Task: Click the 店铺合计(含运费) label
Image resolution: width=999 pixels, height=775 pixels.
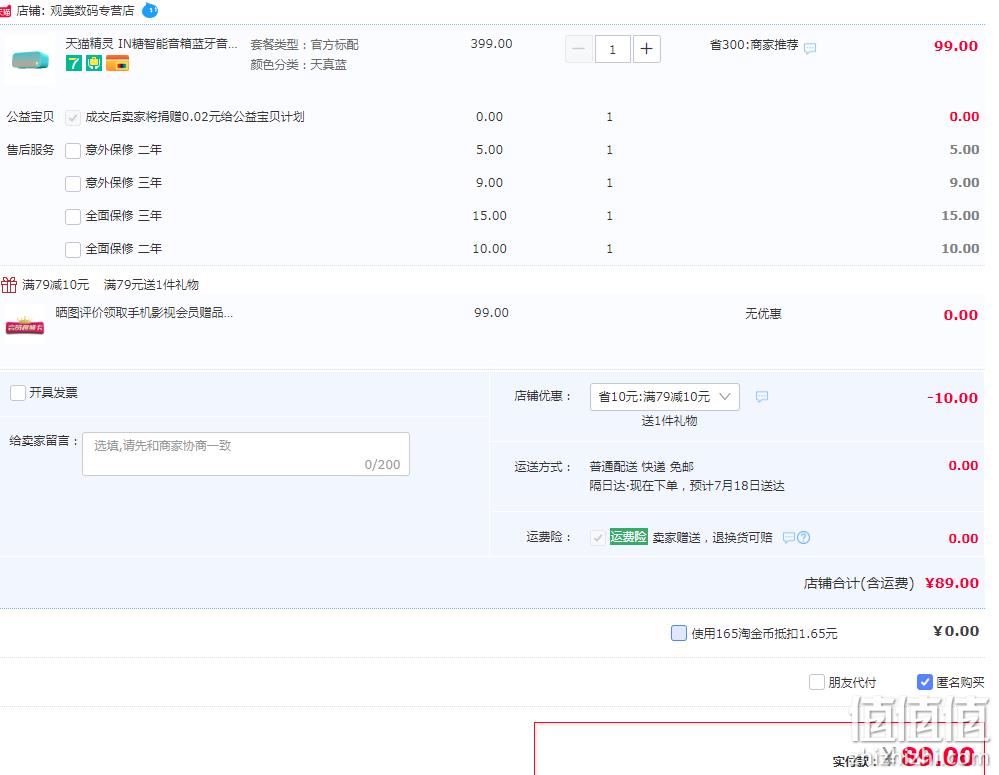Action: pyautogui.click(x=859, y=583)
